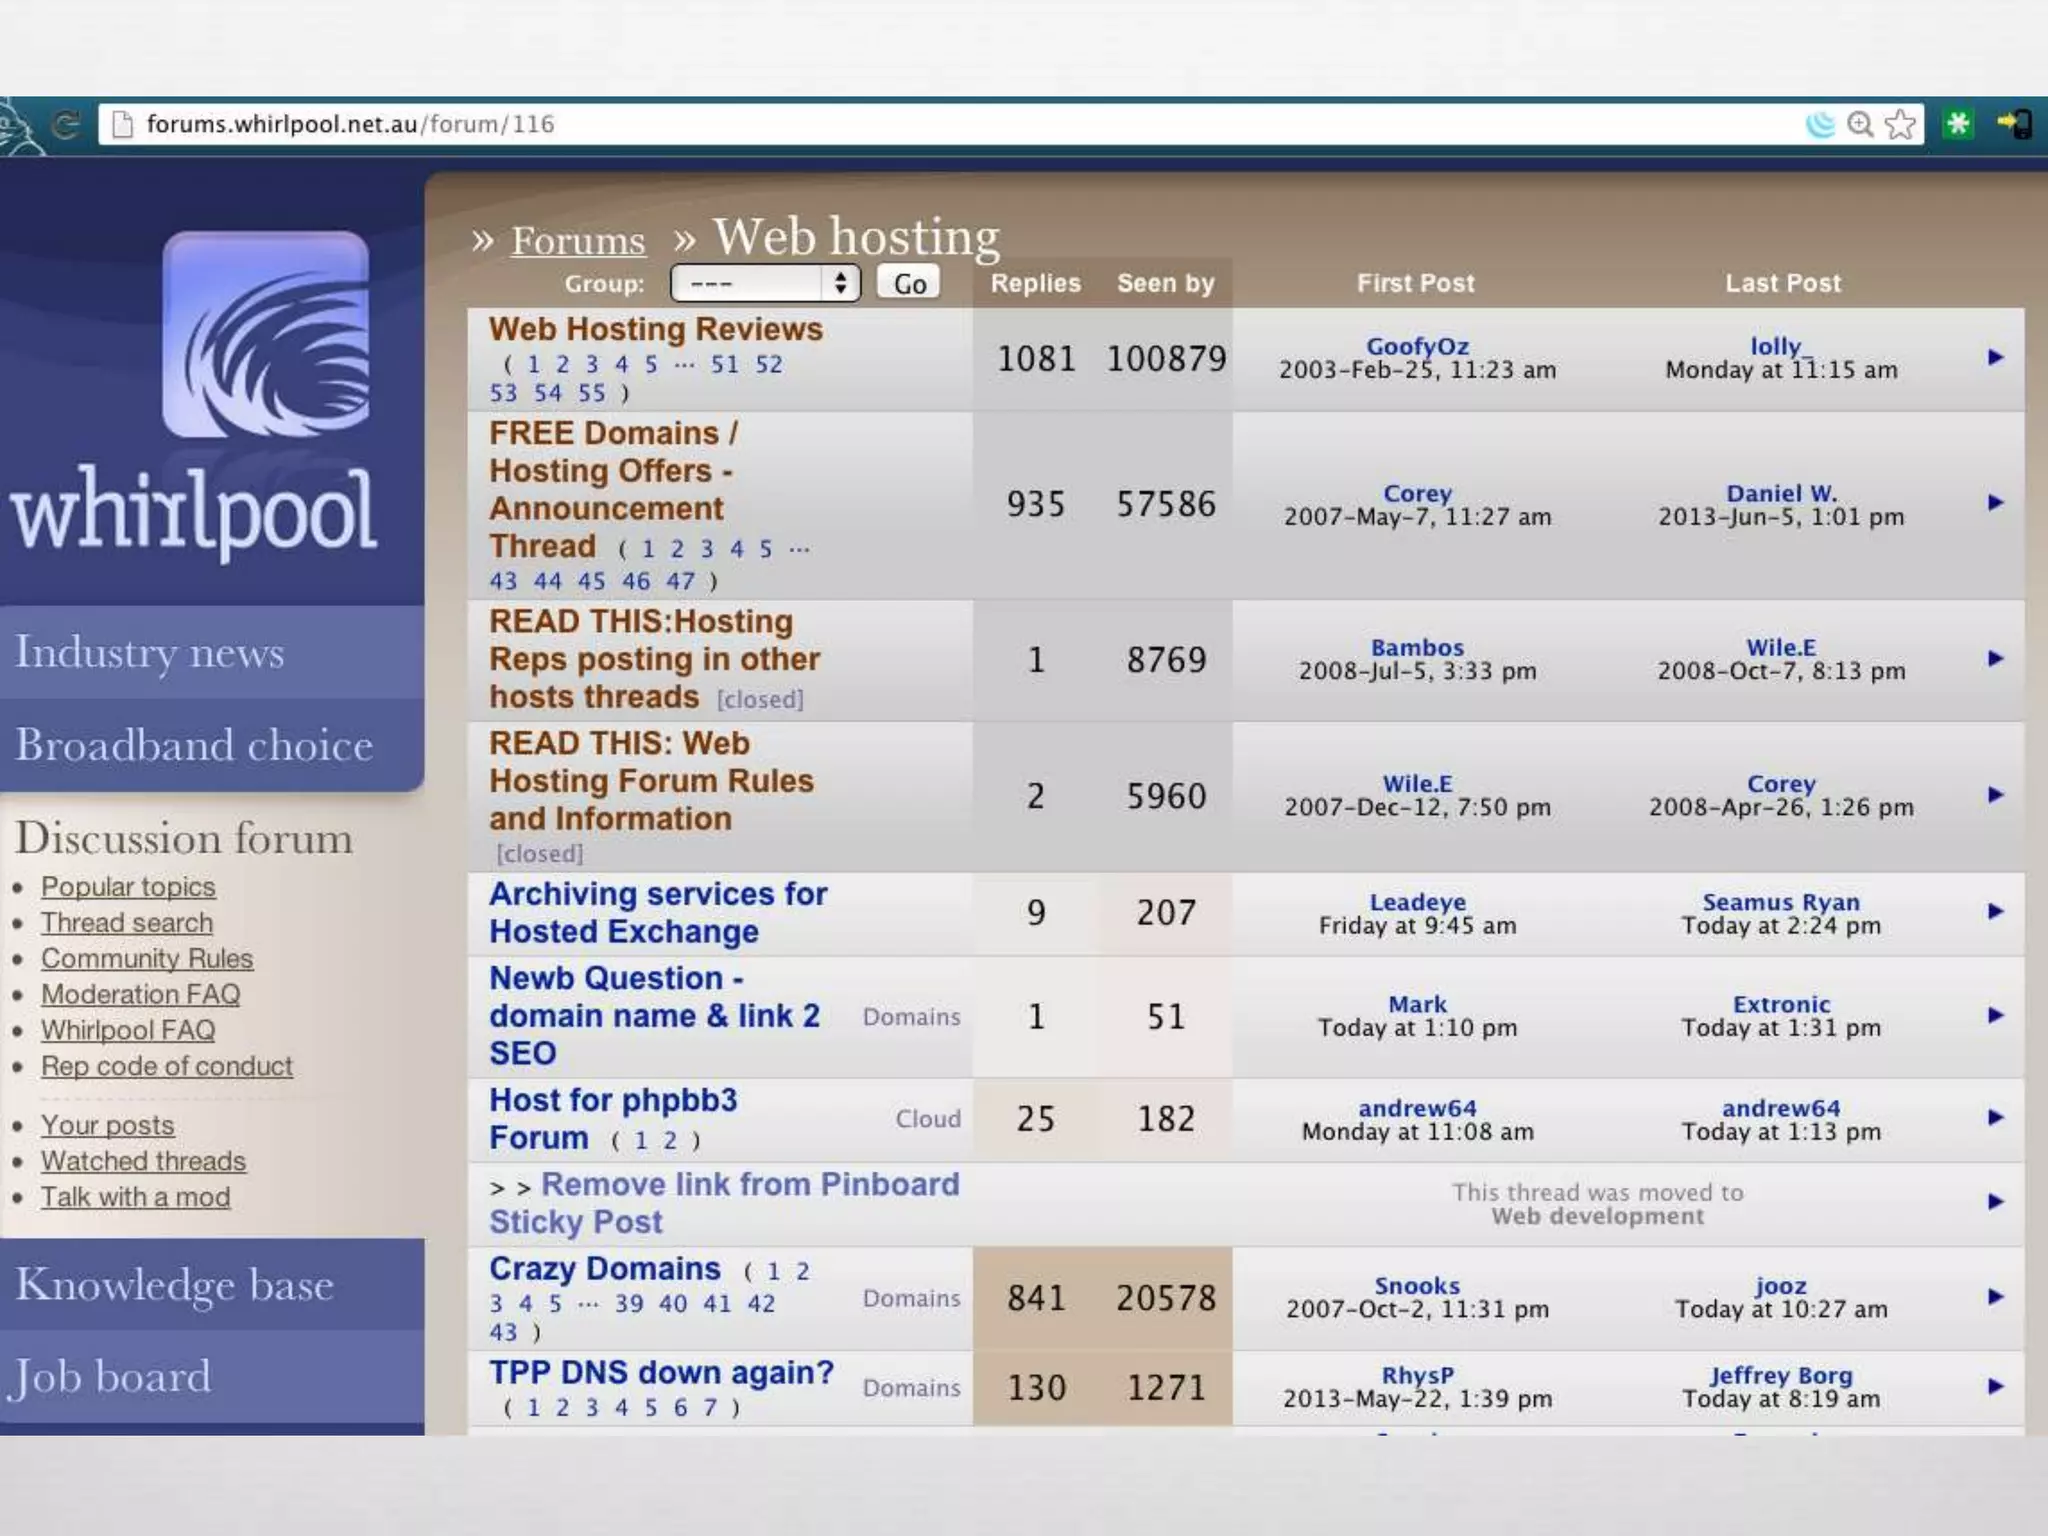
Task: Open the TPP DNS down again thread
Action: coord(661,1373)
